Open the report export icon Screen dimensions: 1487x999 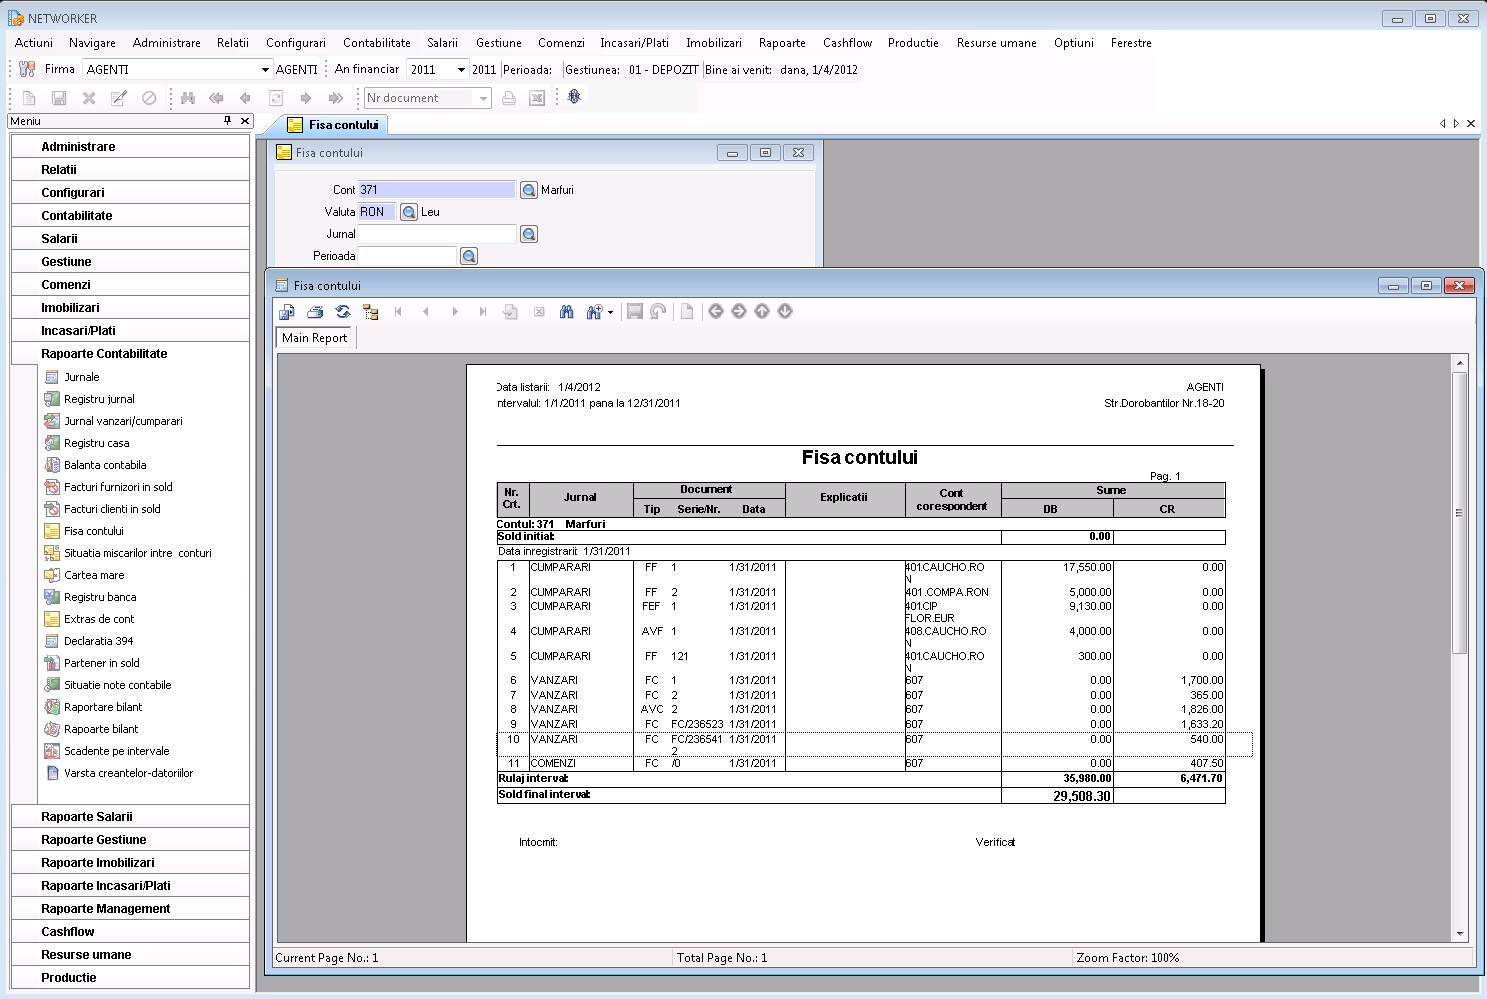pyautogui.click(x=287, y=311)
